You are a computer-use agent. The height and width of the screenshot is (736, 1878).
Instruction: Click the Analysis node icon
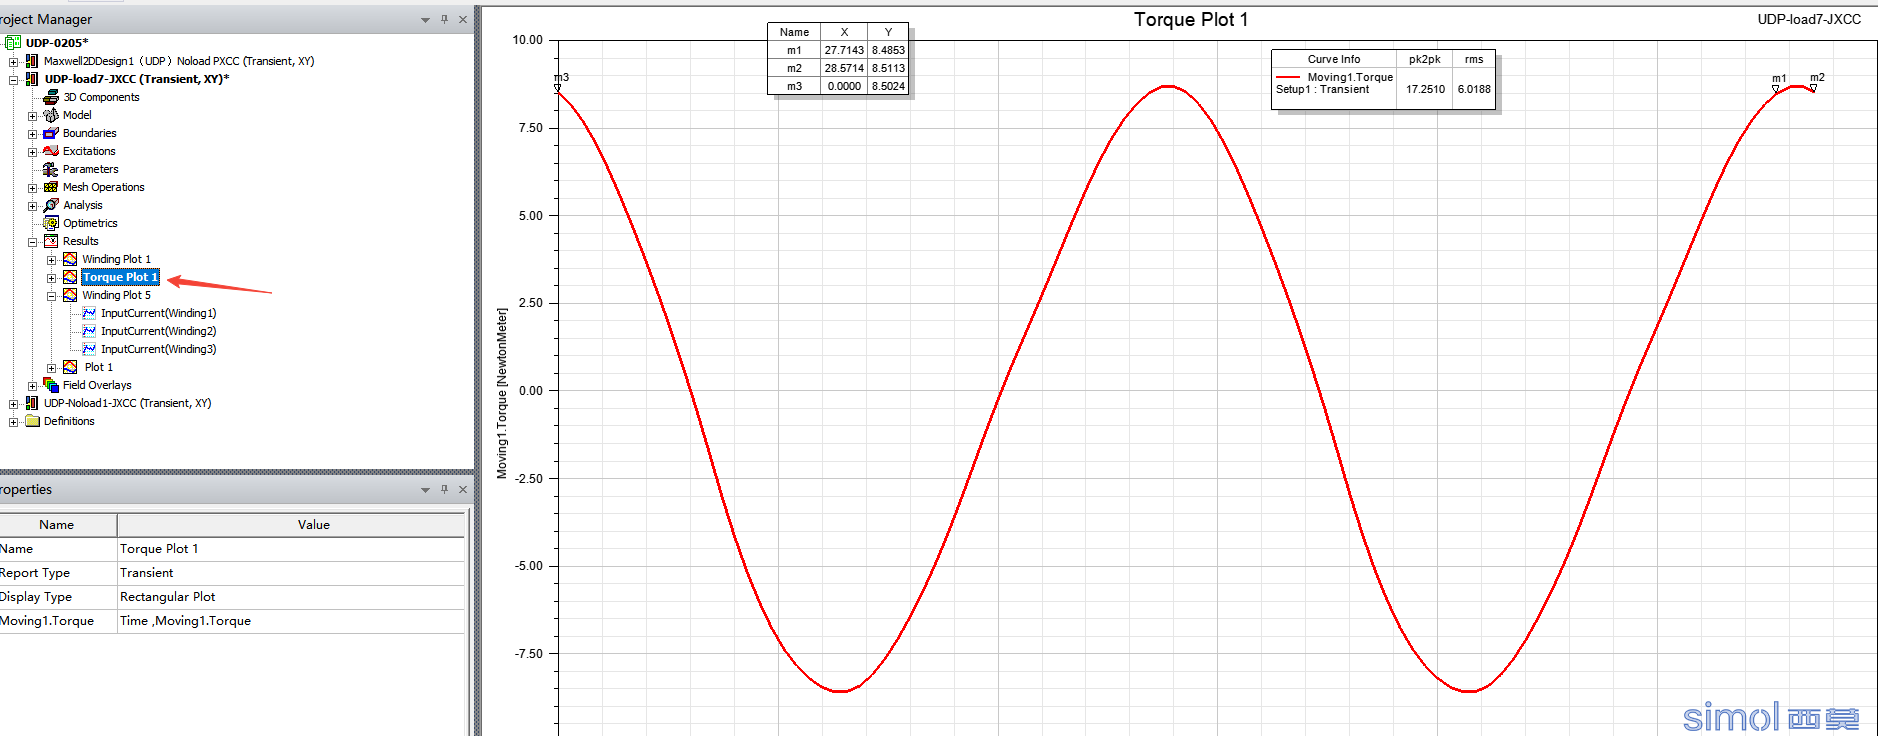tap(51, 205)
